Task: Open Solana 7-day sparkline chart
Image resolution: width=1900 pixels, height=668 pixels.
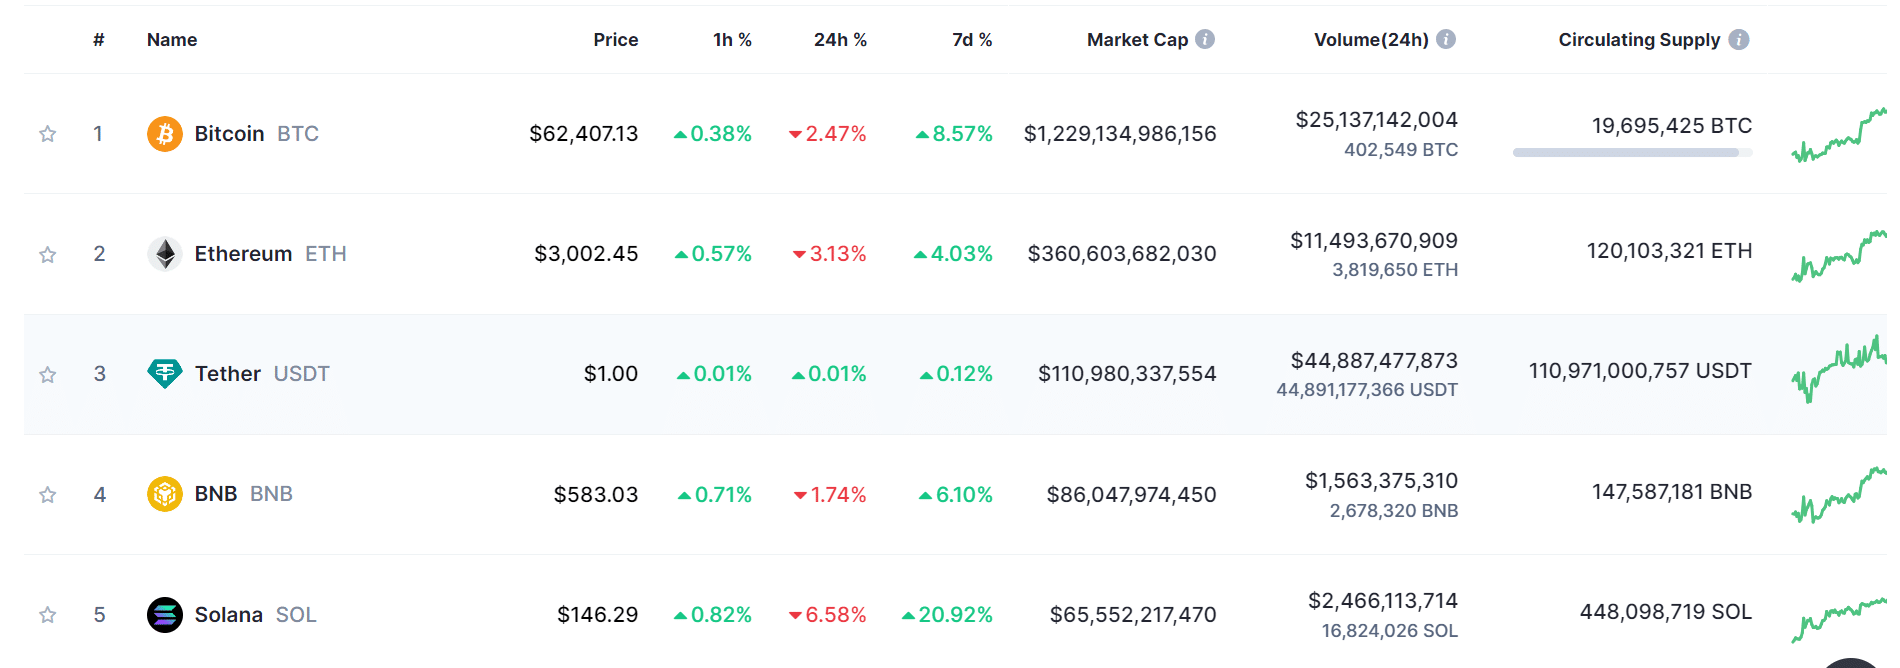Action: point(1839,619)
